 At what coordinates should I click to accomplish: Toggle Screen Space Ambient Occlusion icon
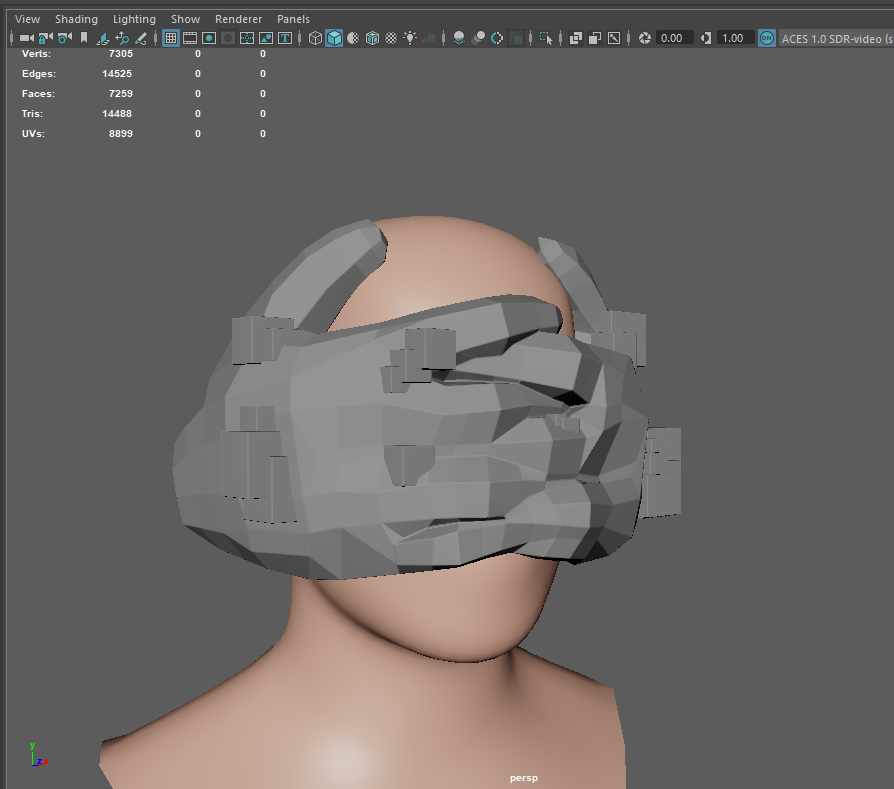click(459, 38)
